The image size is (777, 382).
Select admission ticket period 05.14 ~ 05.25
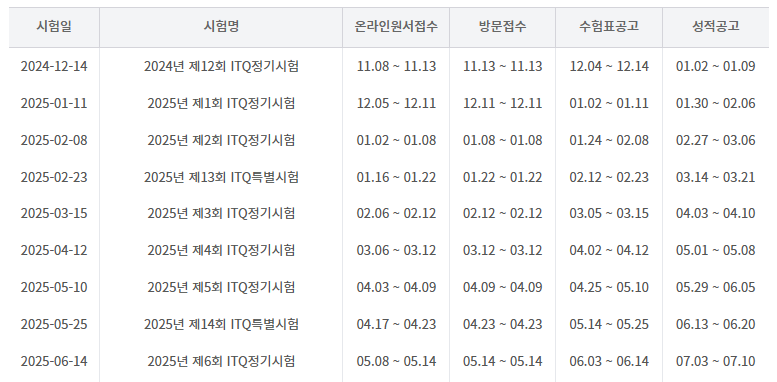tap(609, 325)
